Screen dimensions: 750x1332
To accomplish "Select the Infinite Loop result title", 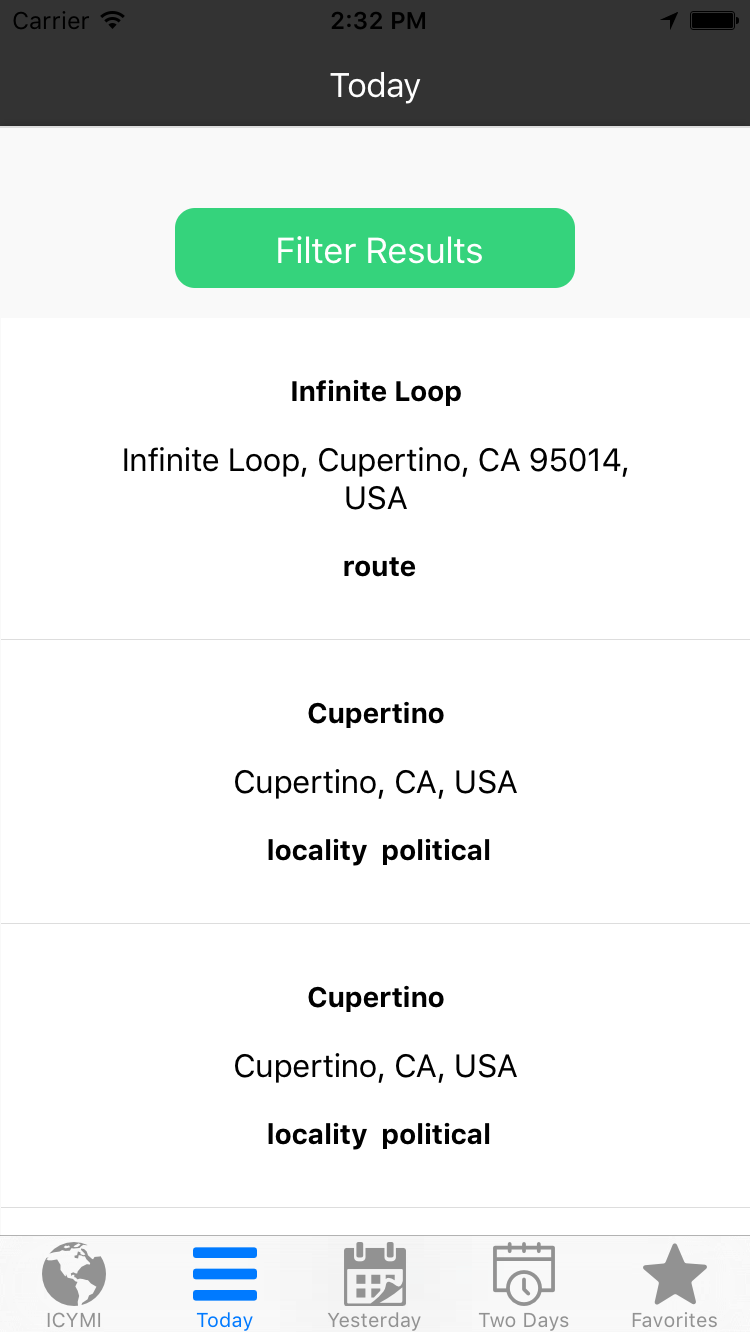I will click(376, 392).
